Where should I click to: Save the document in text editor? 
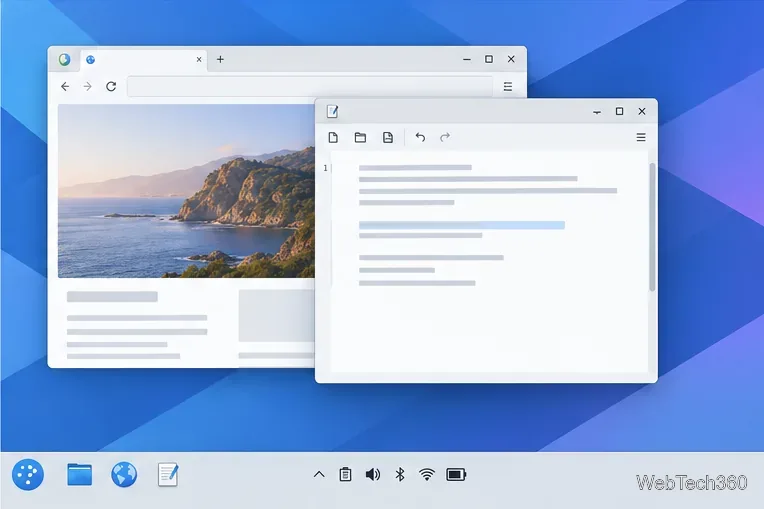click(388, 137)
